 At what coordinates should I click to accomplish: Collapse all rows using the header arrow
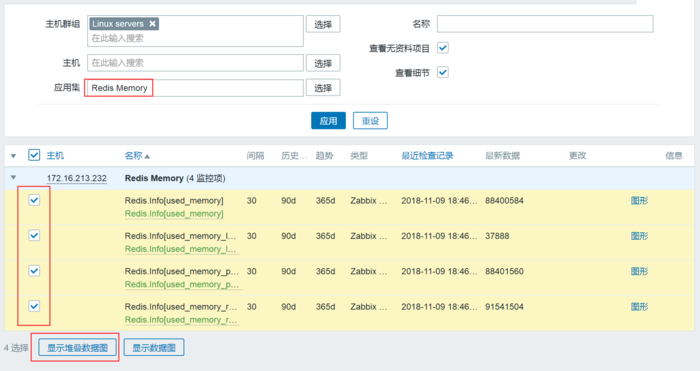[13, 156]
